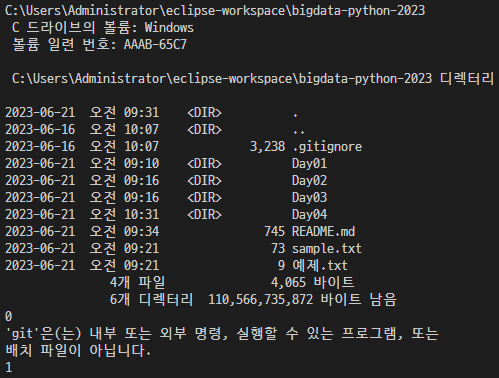Screen dimensions: 499x378
Task: Select the Day04 directory entry
Action: (x=309, y=215)
